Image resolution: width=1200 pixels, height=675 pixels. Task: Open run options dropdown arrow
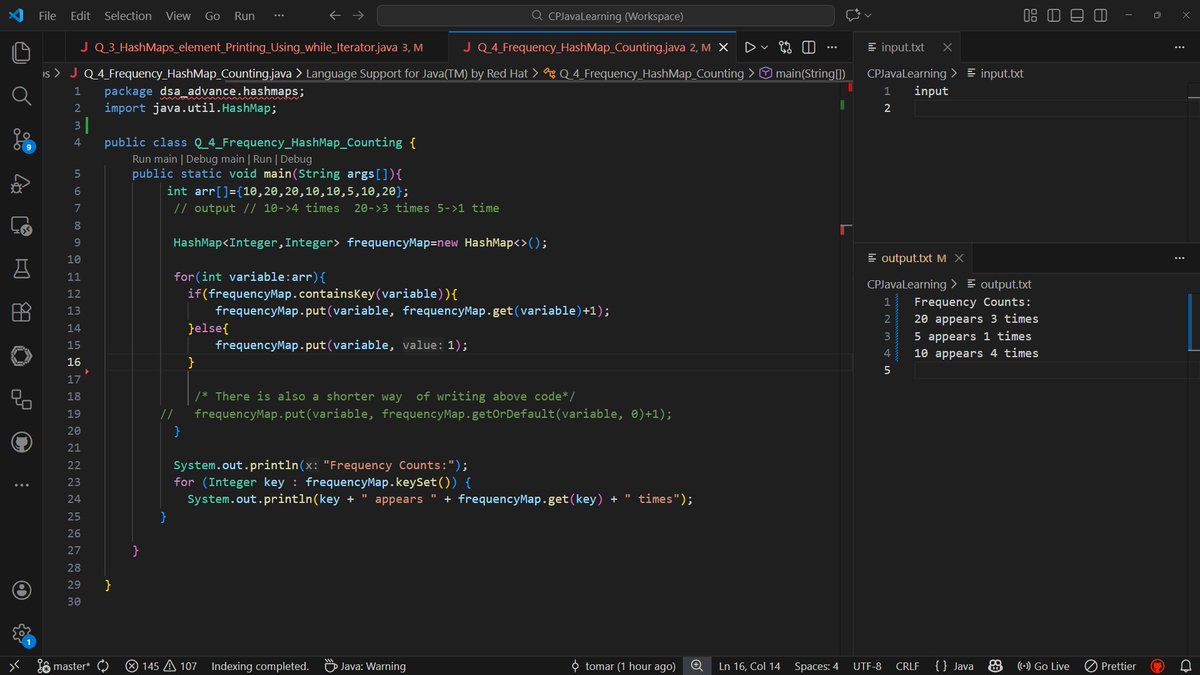tap(765, 47)
